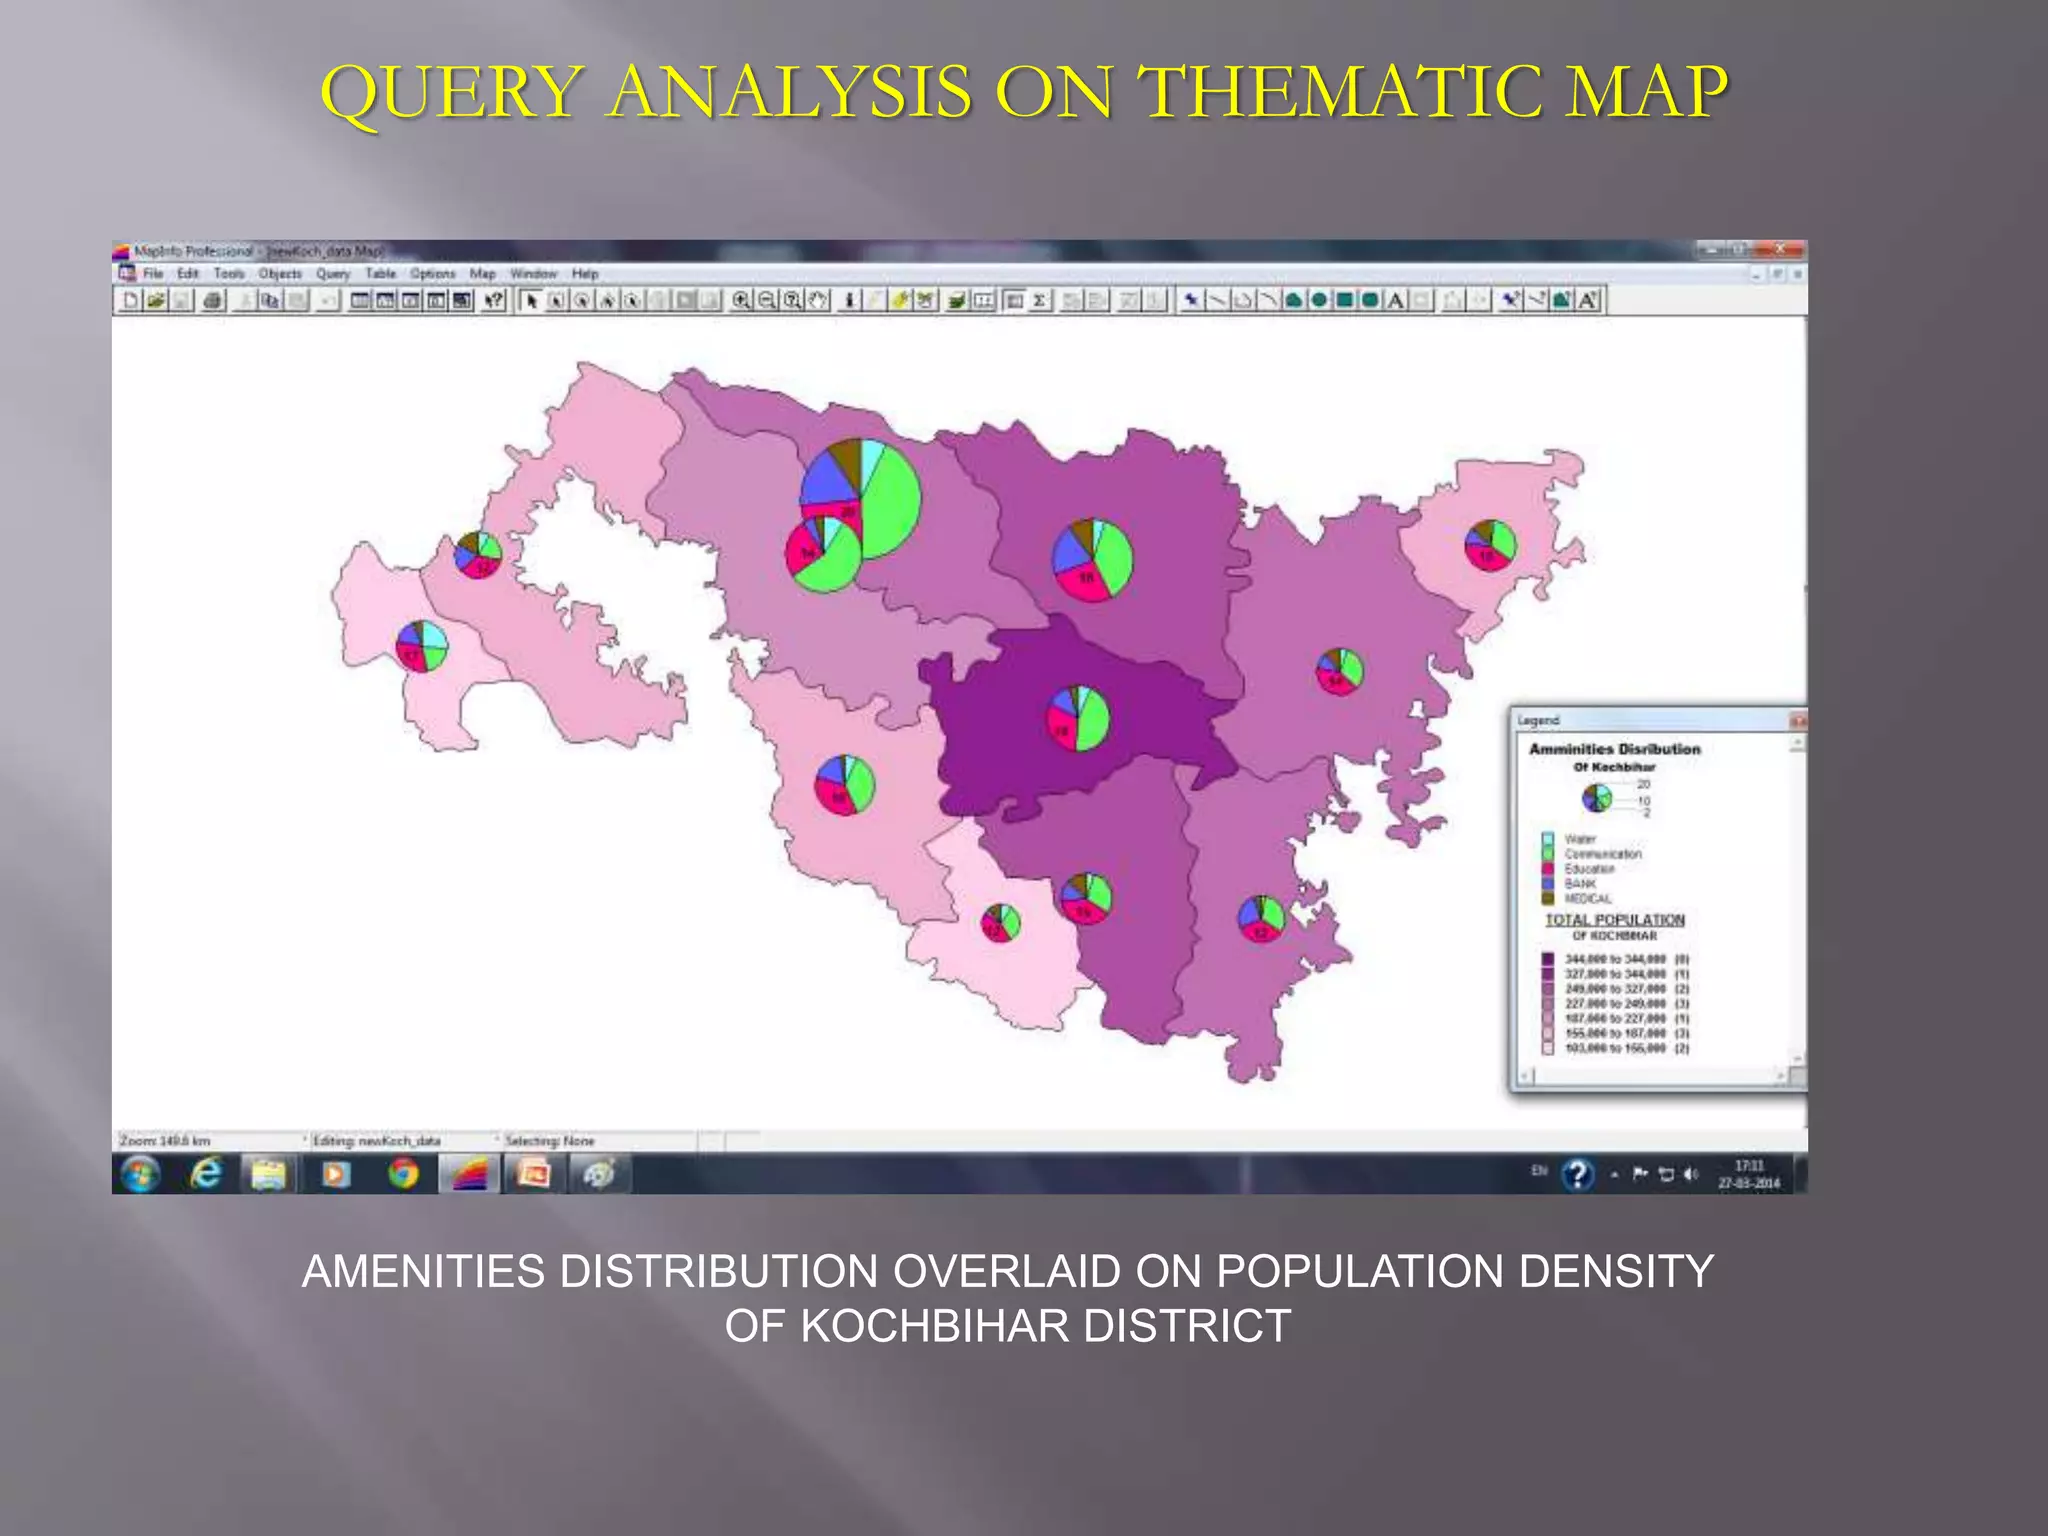Click the 'TOTAL POPULATION' legend heading

1615,920
